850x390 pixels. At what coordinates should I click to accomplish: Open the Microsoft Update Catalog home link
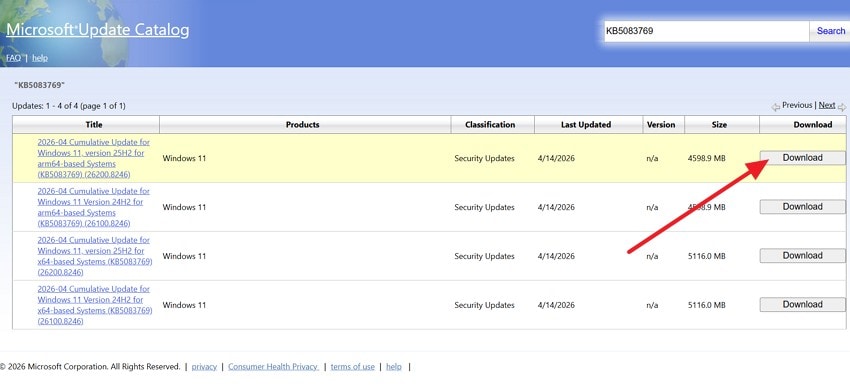pyautogui.click(x=98, y=30)
